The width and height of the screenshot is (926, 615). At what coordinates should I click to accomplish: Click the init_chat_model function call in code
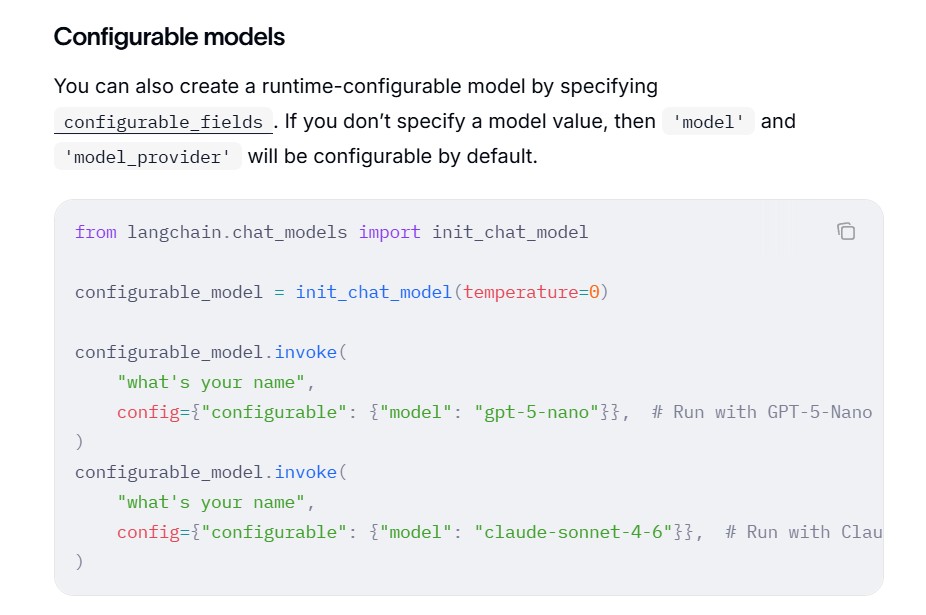(373, 292)
